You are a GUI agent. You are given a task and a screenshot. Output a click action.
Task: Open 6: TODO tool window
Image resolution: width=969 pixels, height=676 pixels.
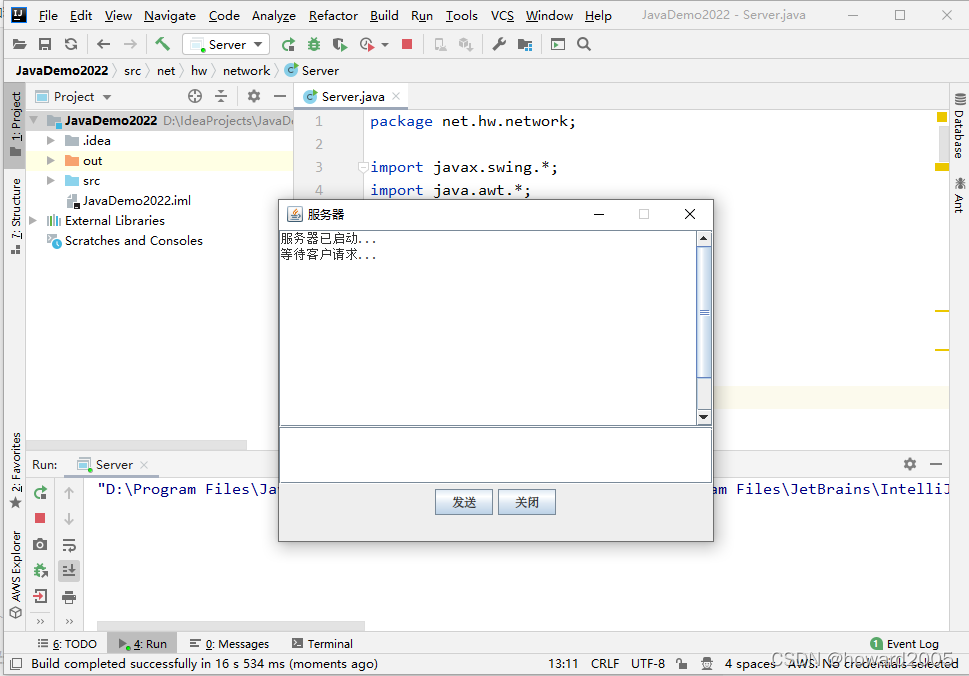click(67, 643)
